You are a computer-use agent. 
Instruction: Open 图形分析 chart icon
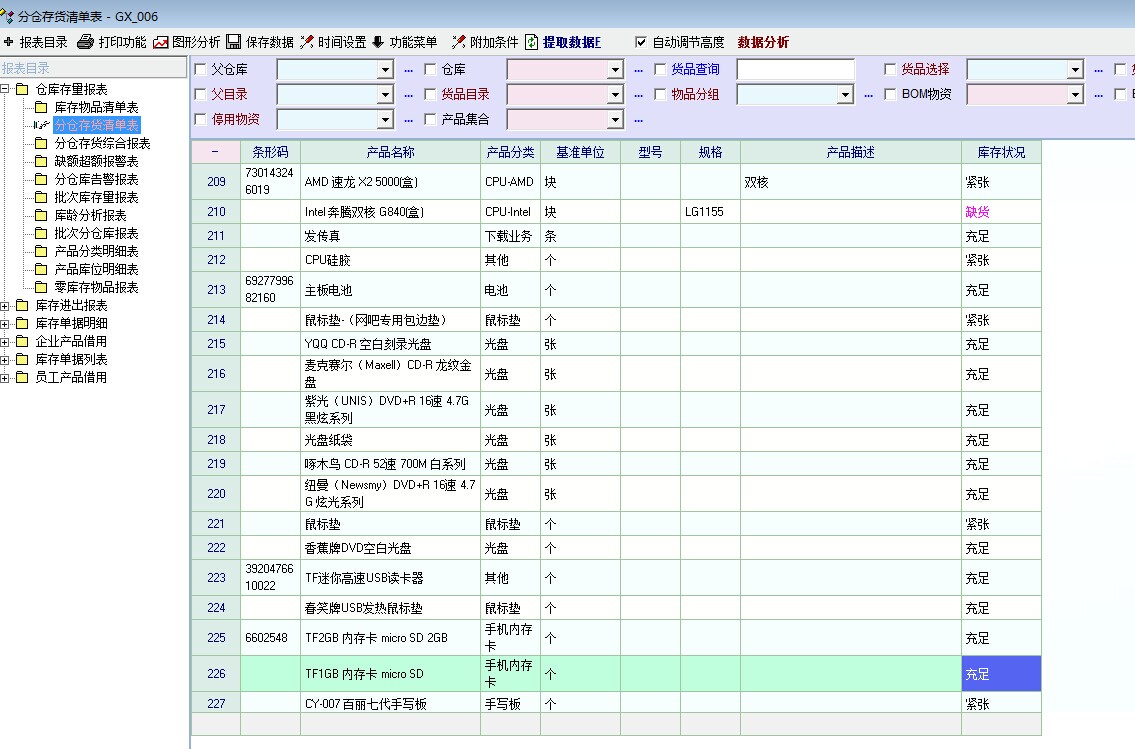point(161,42)
